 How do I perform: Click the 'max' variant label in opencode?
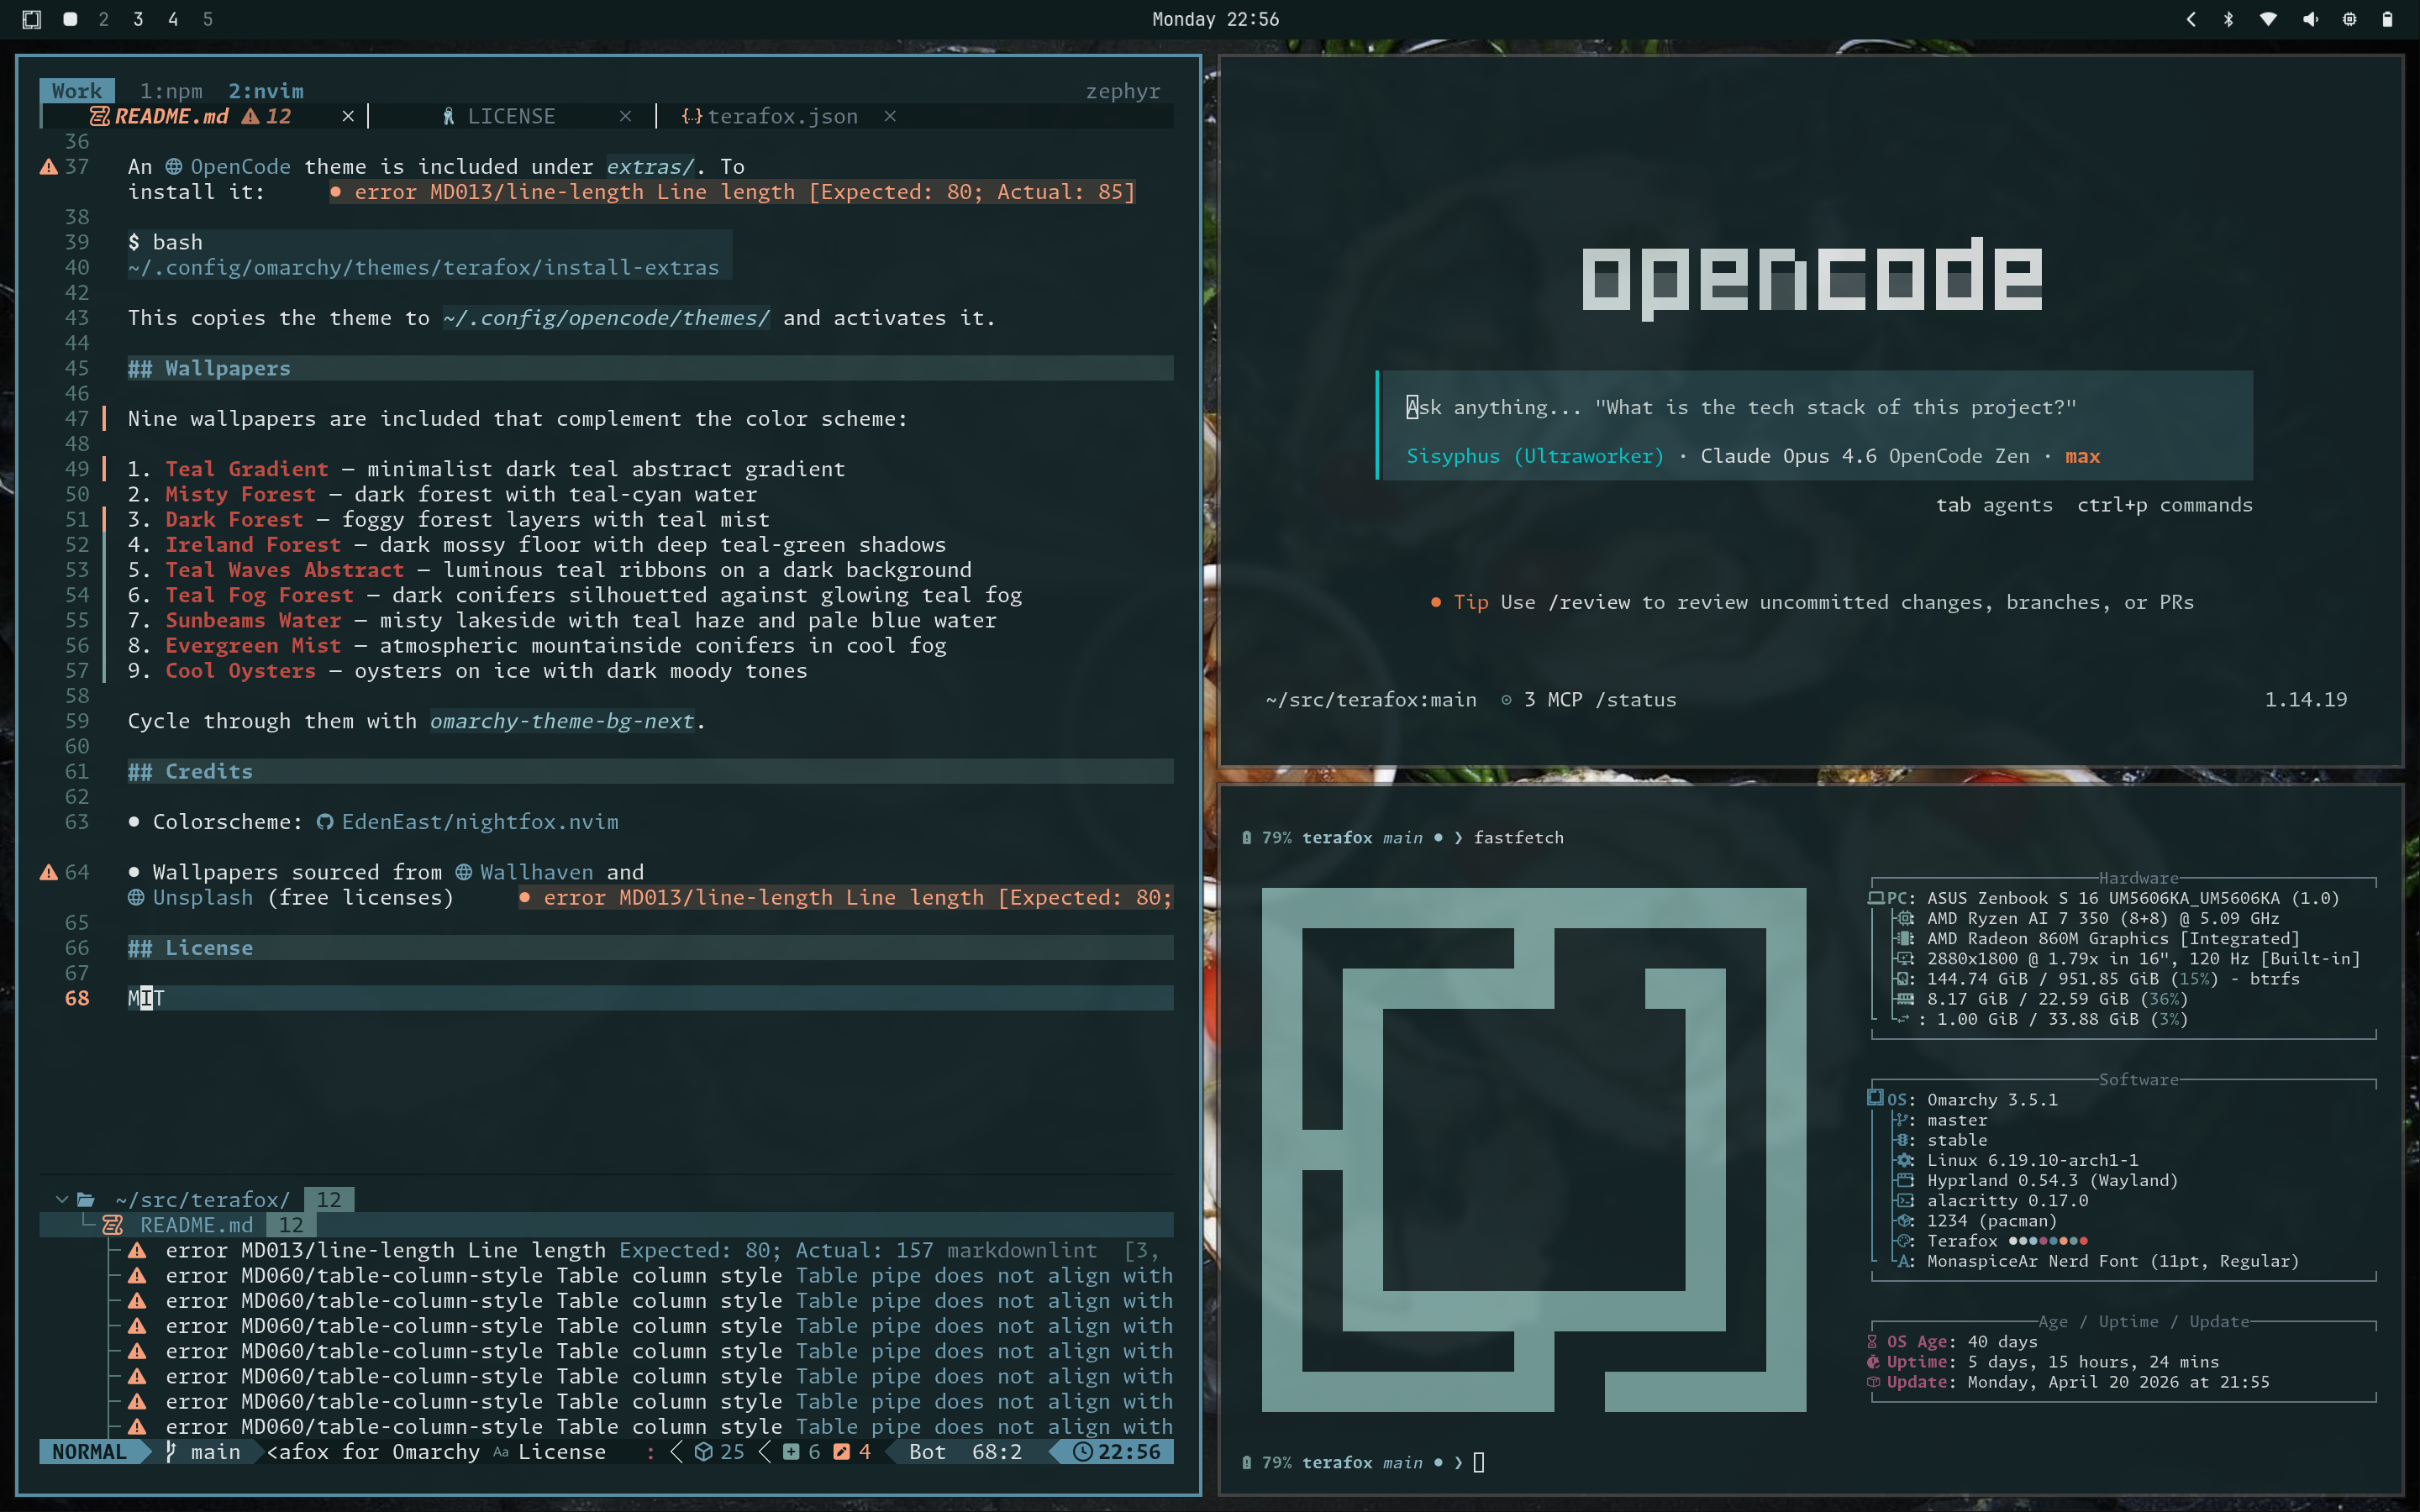tap(2083, 456)
